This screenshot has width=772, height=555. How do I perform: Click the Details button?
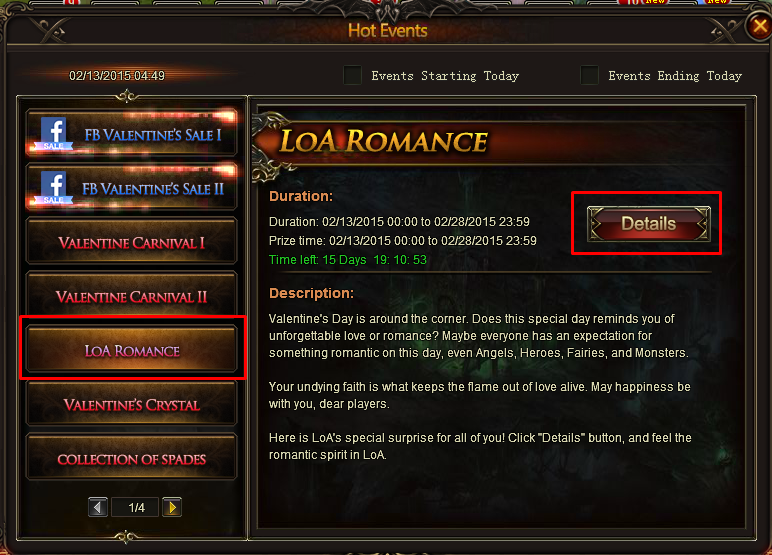[x=648, y=224]
